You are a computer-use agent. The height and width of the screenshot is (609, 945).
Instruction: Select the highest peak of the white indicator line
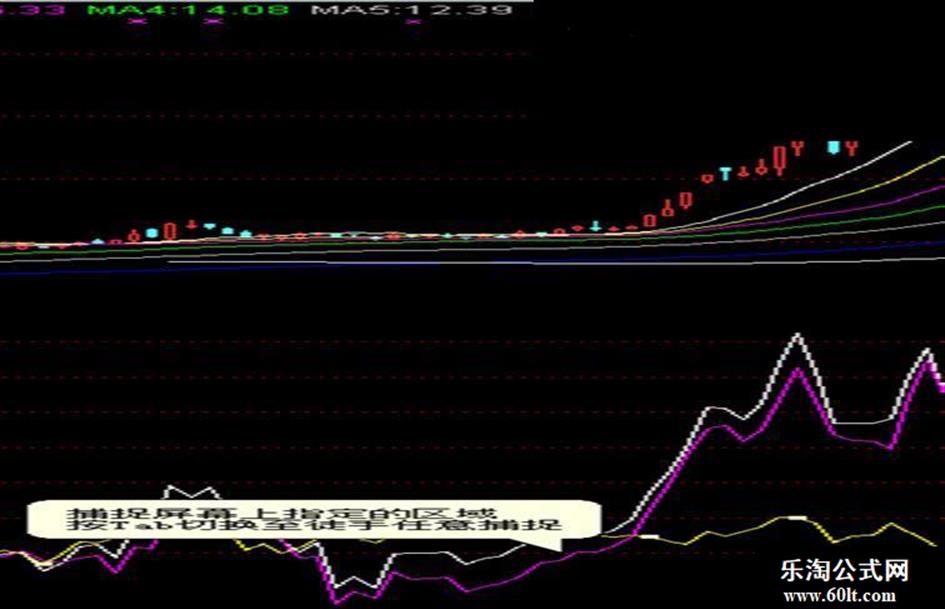797,335
